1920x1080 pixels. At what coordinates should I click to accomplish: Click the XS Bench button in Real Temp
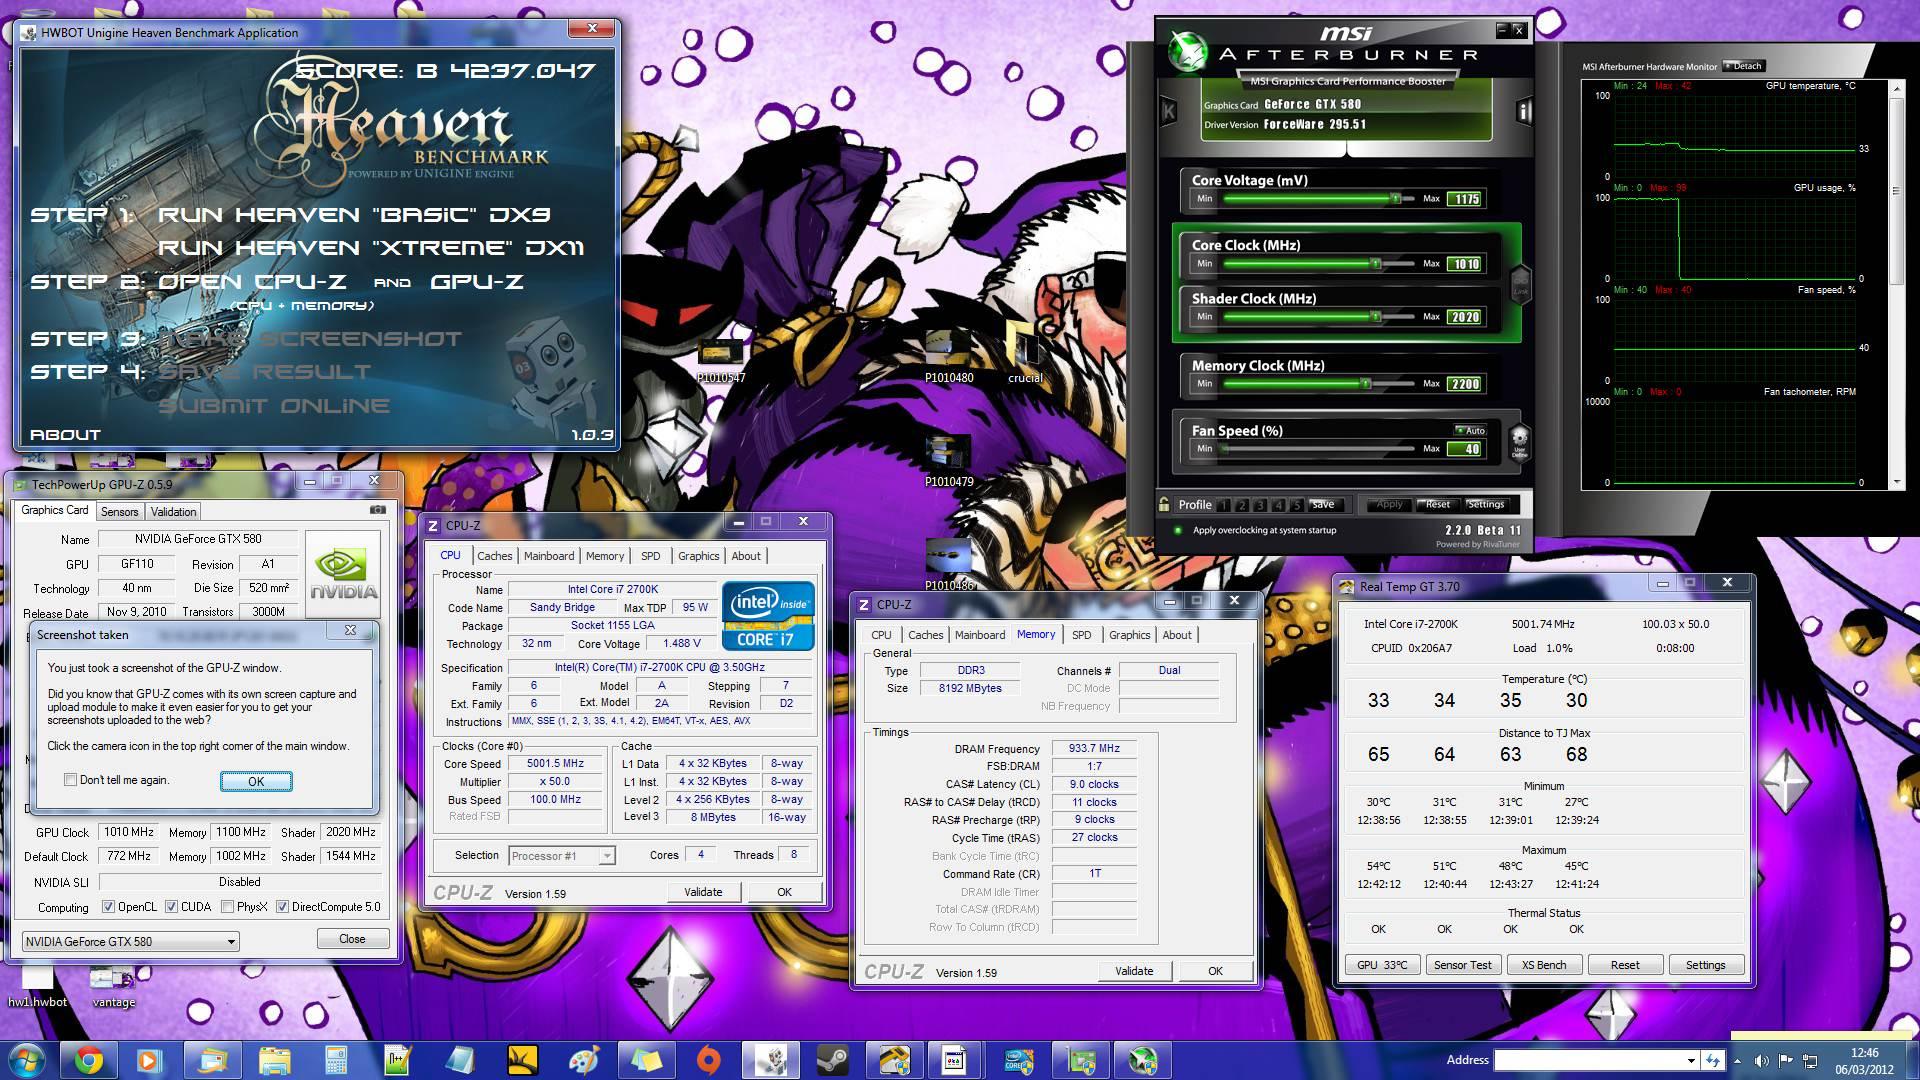click(x=1544, y=965)
